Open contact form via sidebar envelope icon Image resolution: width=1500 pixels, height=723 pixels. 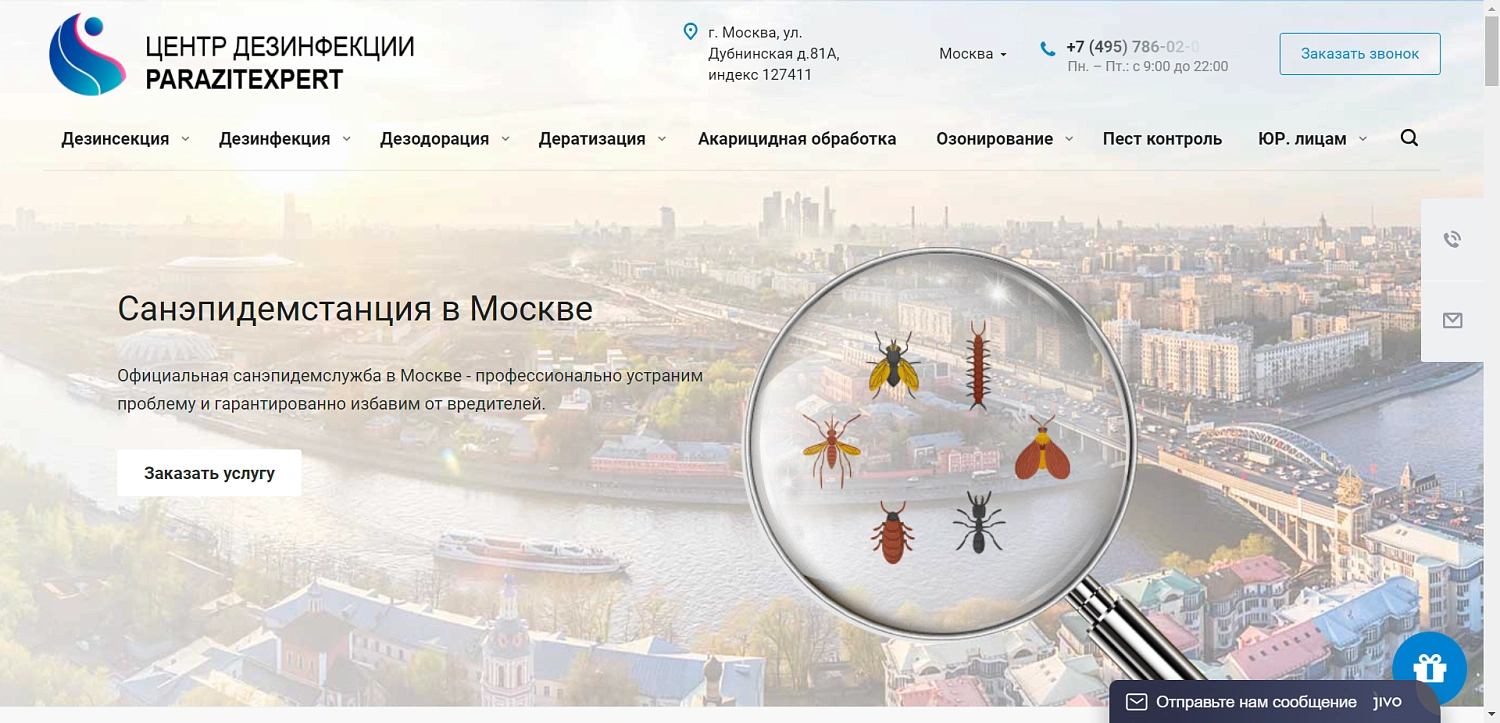(1451, 320)
